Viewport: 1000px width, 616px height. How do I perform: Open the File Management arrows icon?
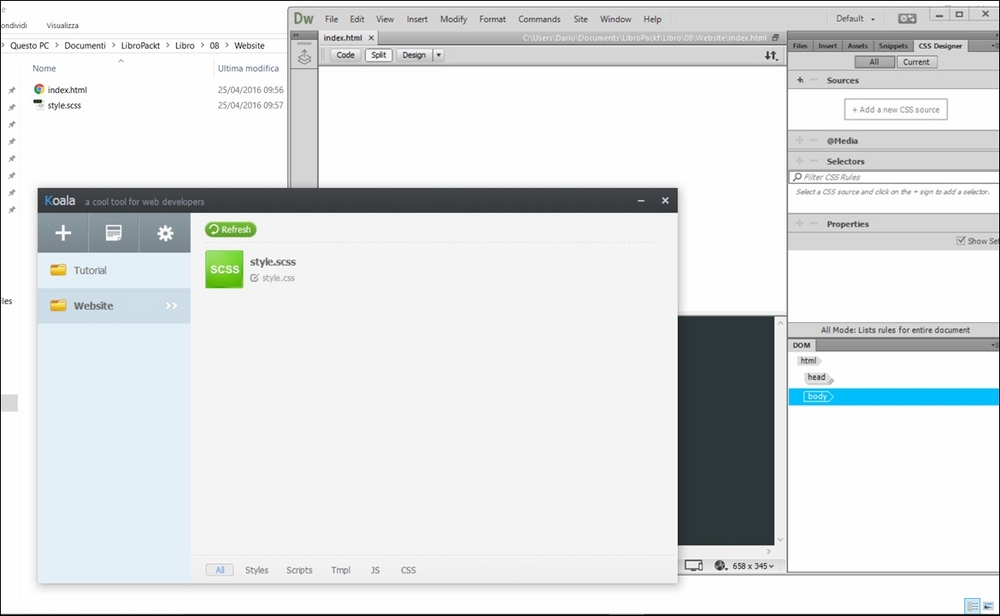771,55
